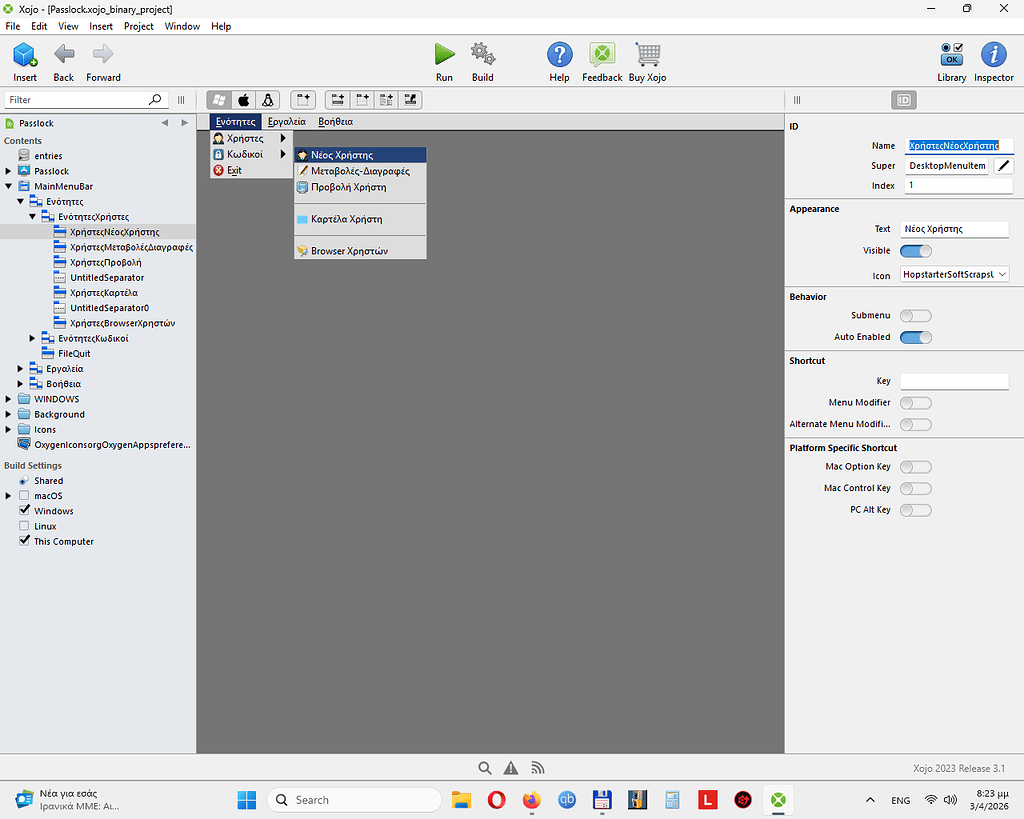Image resolution: width=1024 pixels, height=819 pixels.
Task: Toggle the PC Alt Key switch
Action: (916, 510)
